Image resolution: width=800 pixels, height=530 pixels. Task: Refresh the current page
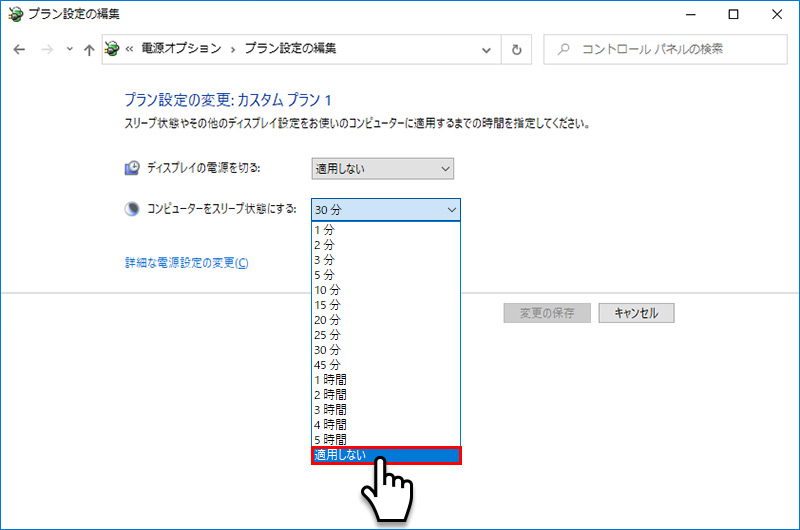pos(517,49)
